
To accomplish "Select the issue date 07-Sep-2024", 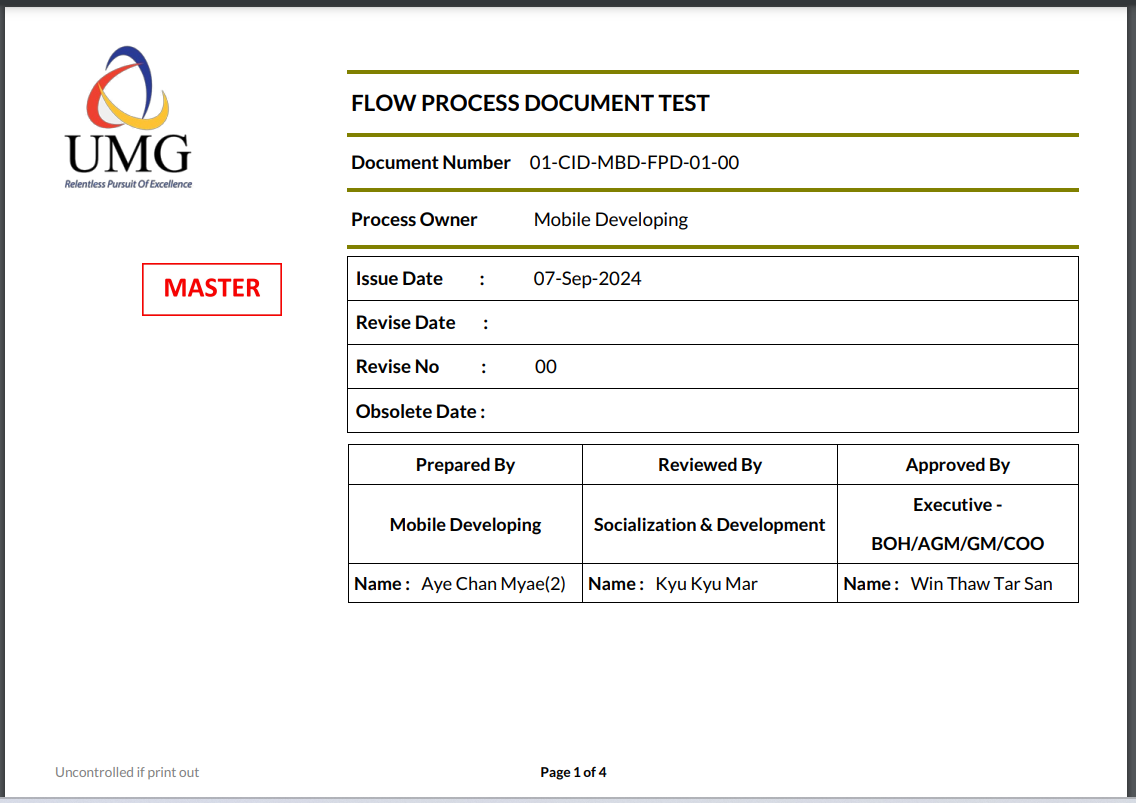I will [x=587, y=279].
